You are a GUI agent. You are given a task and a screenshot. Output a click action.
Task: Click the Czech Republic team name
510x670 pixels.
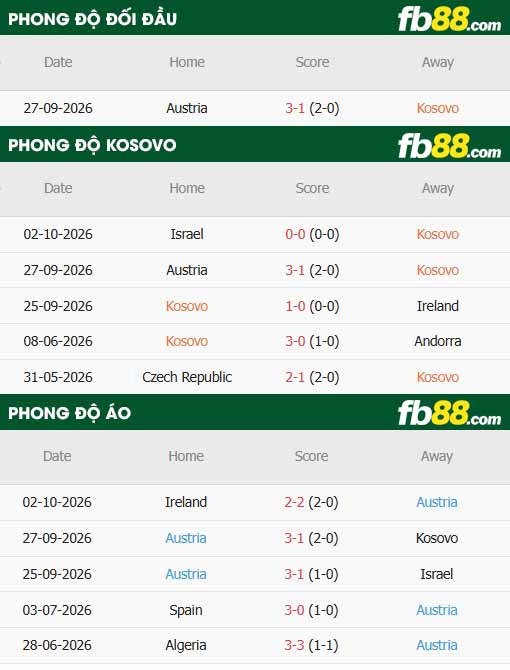pos(187,377)
